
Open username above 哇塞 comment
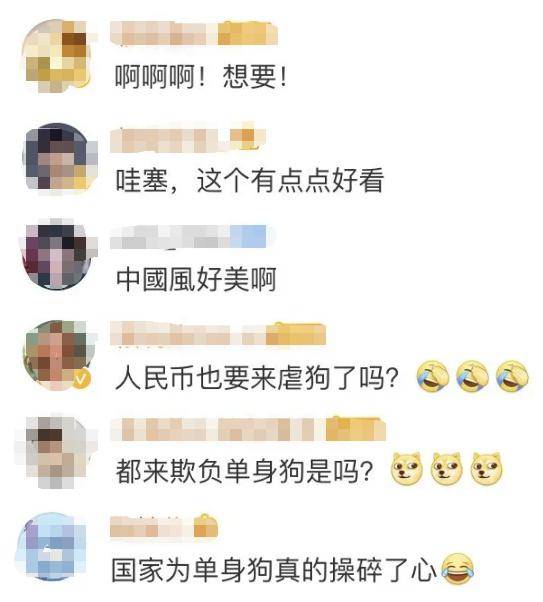(x=188, y=138)
